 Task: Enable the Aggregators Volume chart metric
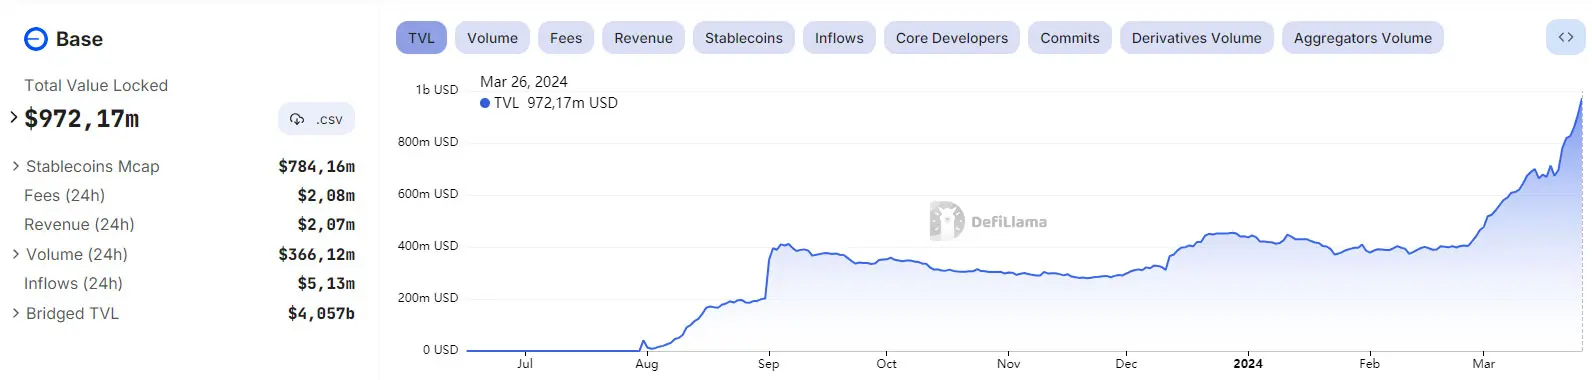point(1363,38)
